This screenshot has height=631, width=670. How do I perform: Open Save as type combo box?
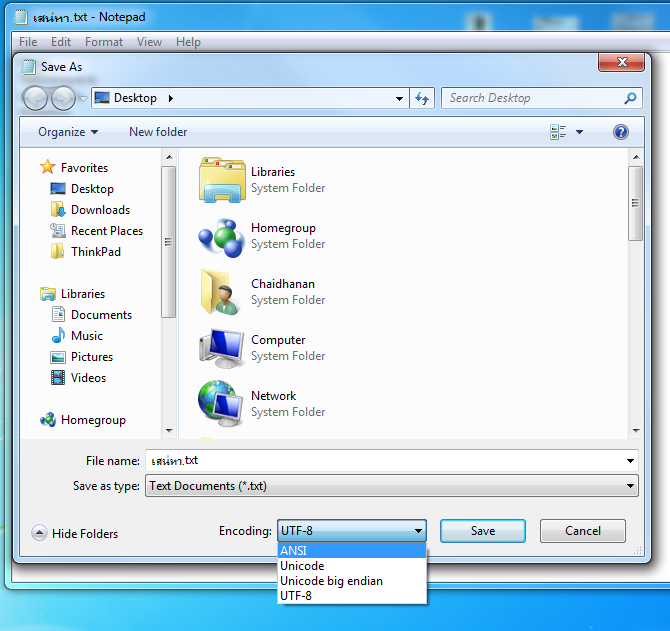[x=392, y=486]
